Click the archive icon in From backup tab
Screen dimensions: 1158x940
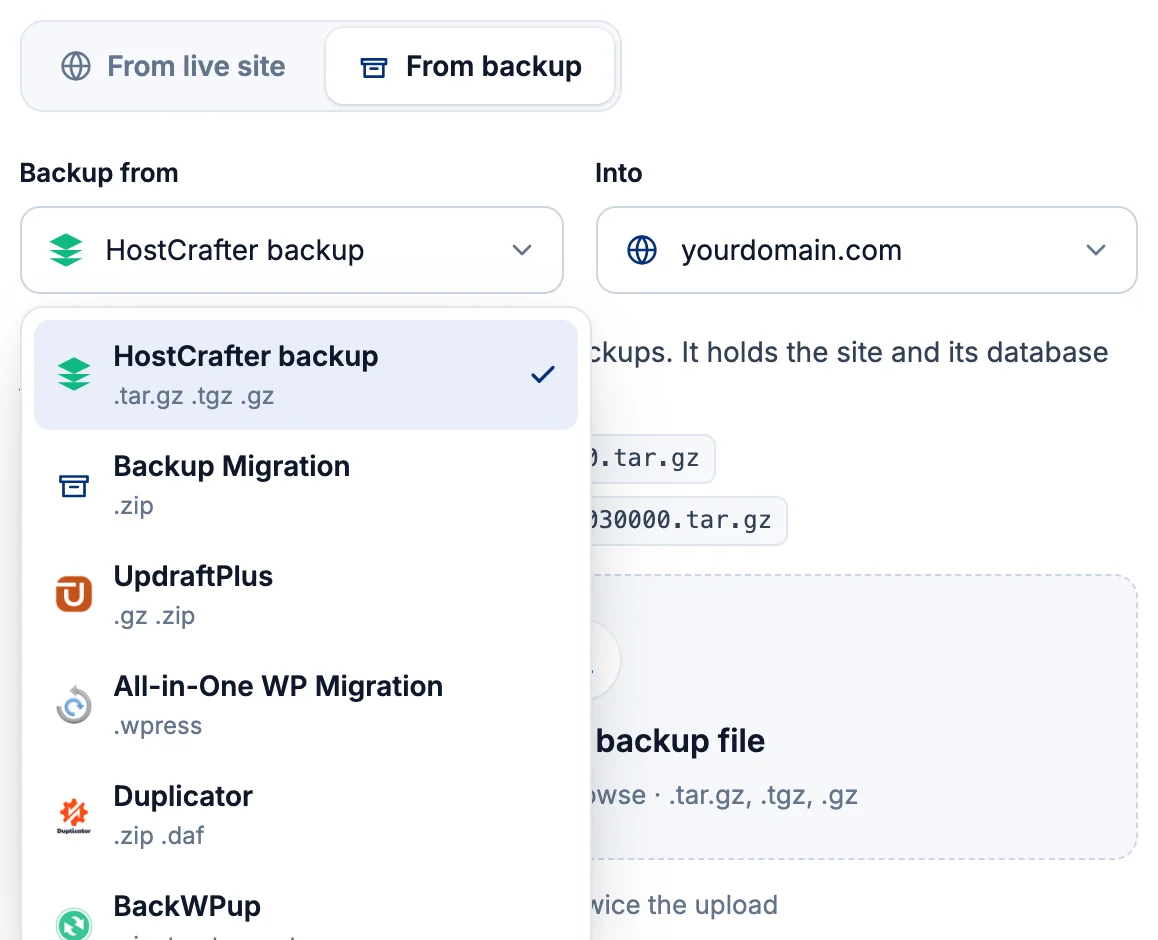(x=374, y=67)
